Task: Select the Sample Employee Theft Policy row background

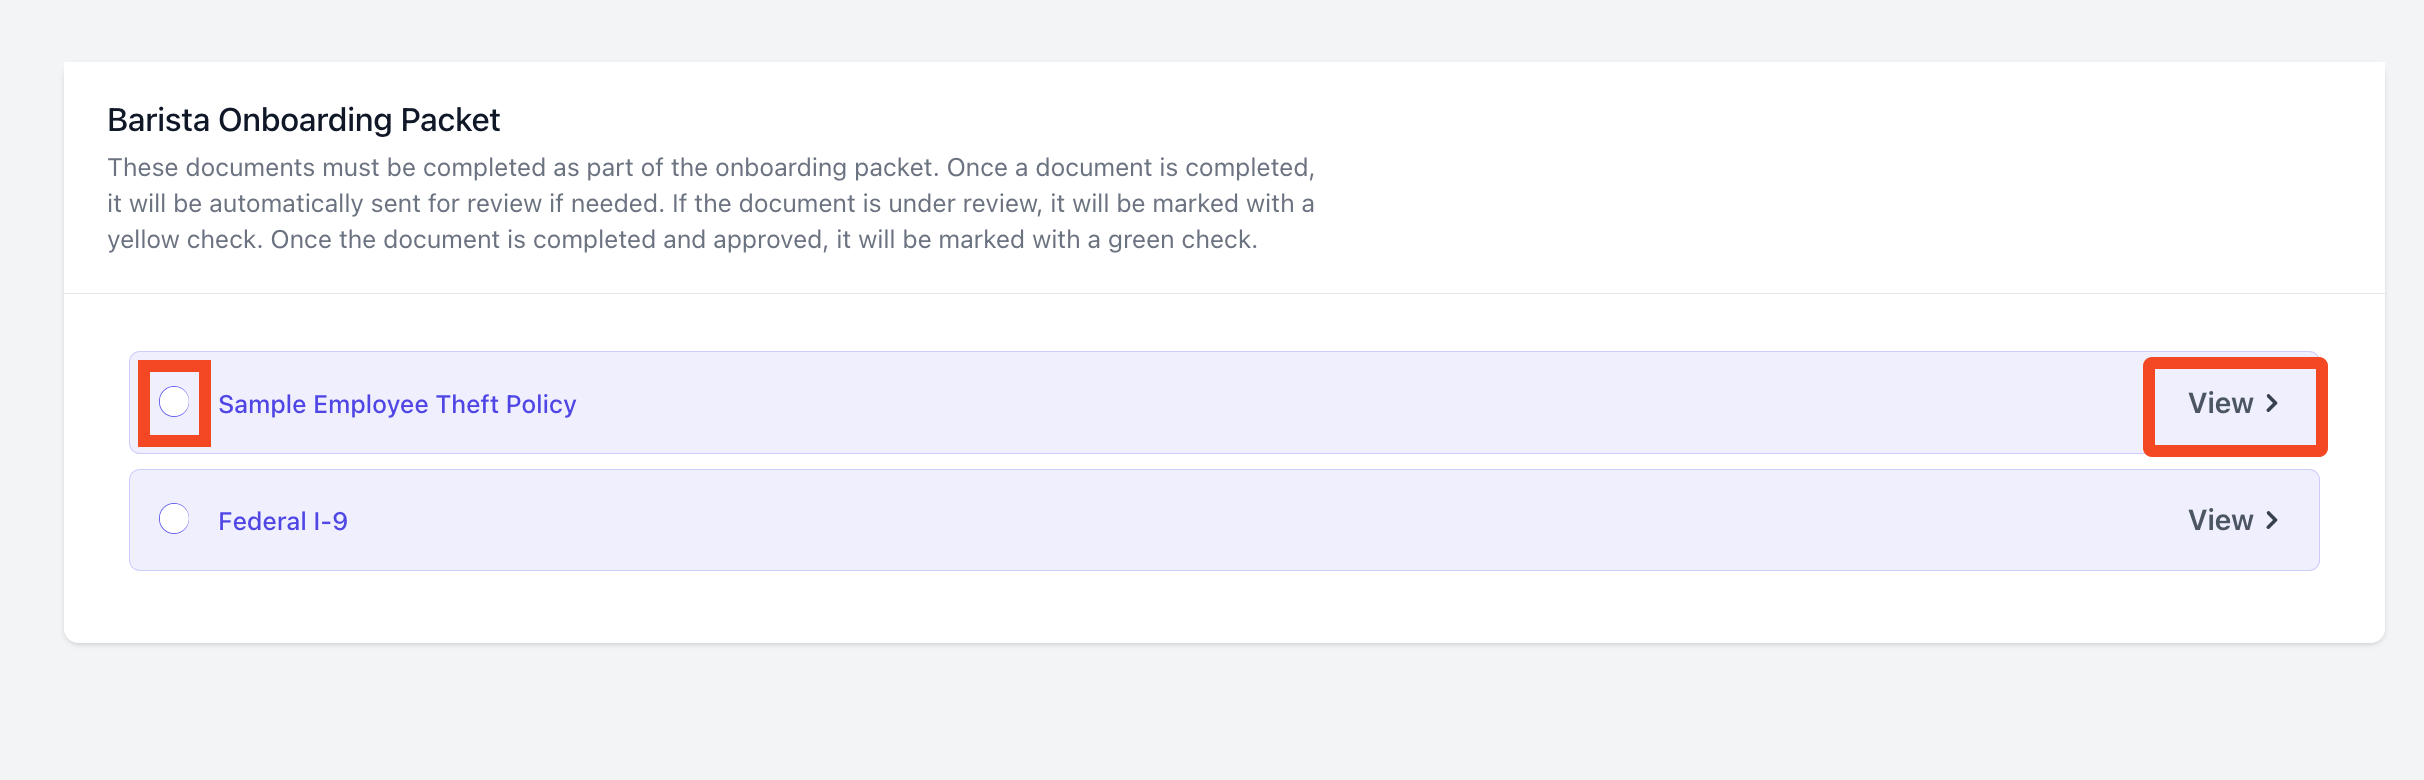Action: click(1224, 403)
